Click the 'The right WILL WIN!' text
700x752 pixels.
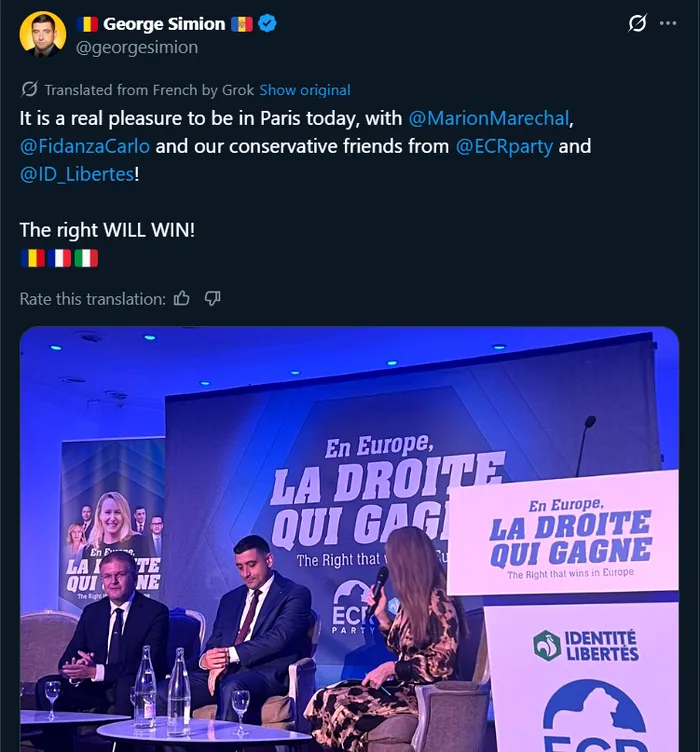(107, 230)
